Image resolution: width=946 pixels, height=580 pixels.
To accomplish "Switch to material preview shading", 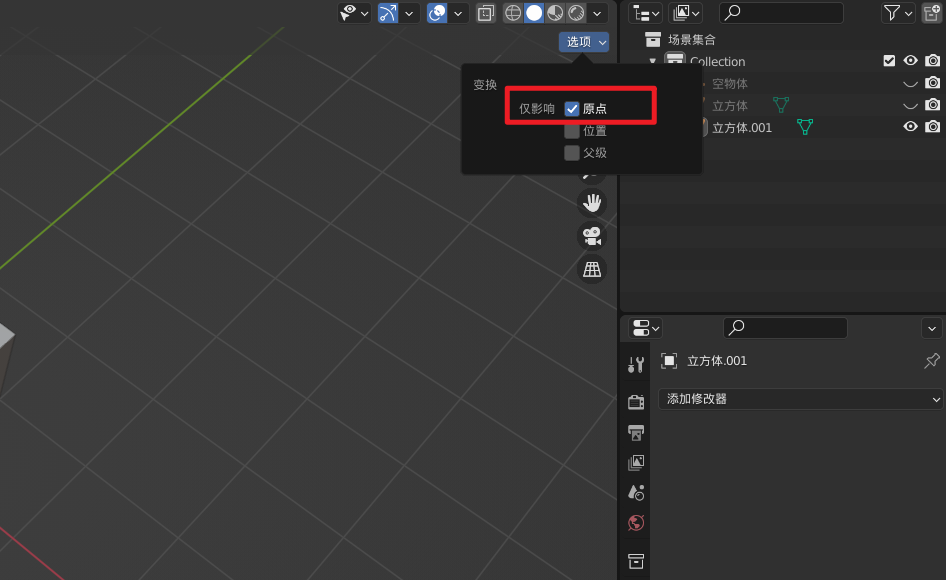I will (555, 13).
